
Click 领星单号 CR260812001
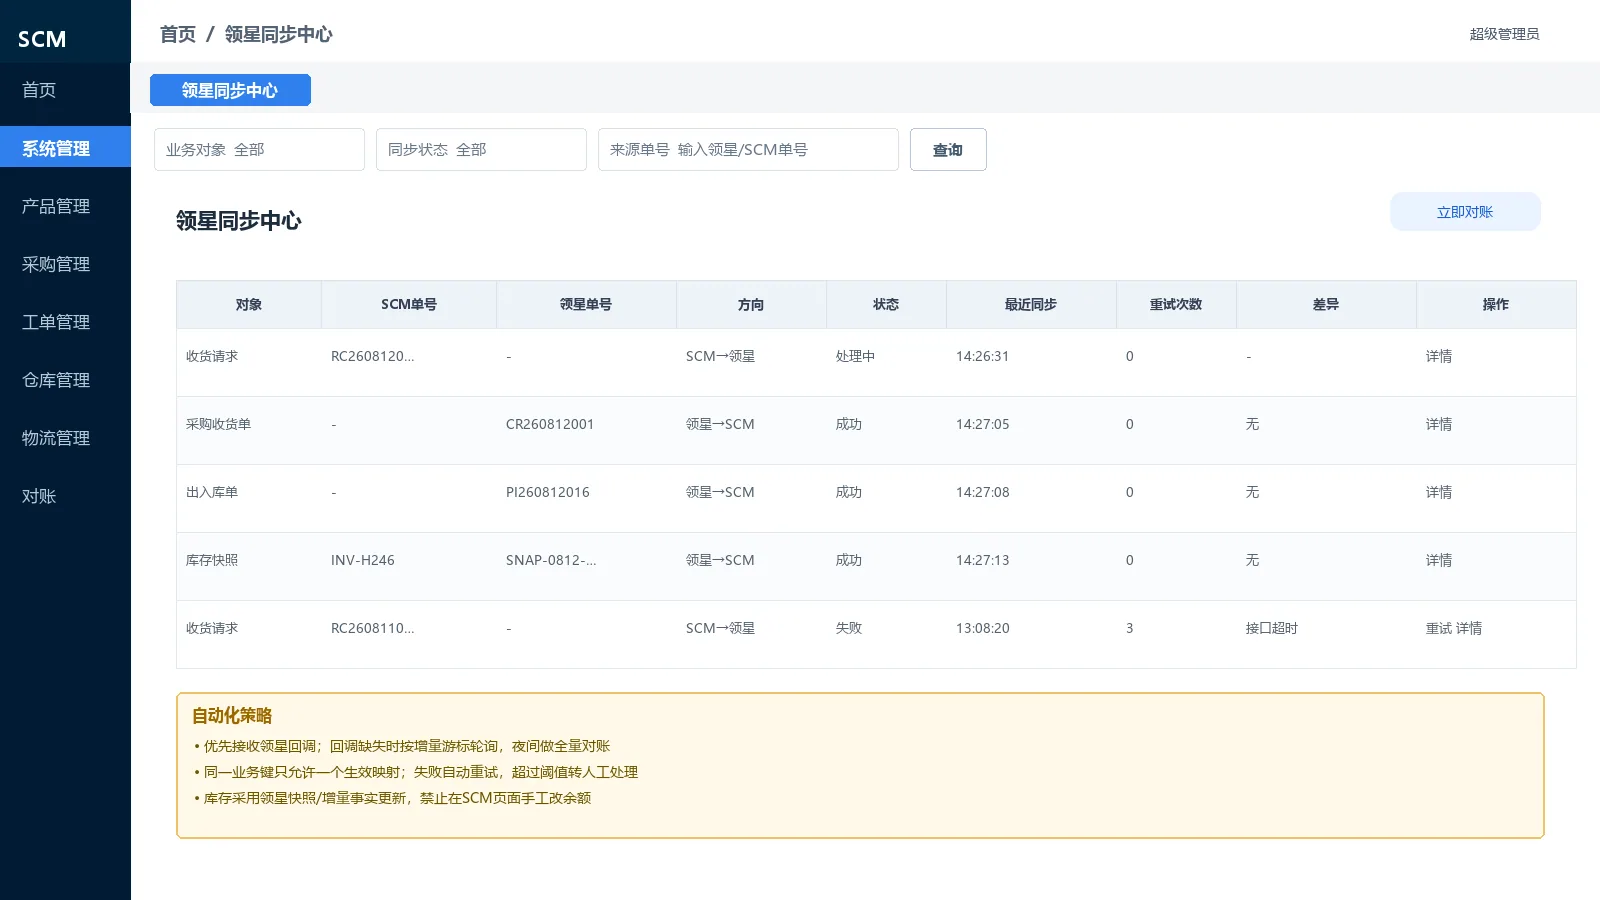[550, 424]
